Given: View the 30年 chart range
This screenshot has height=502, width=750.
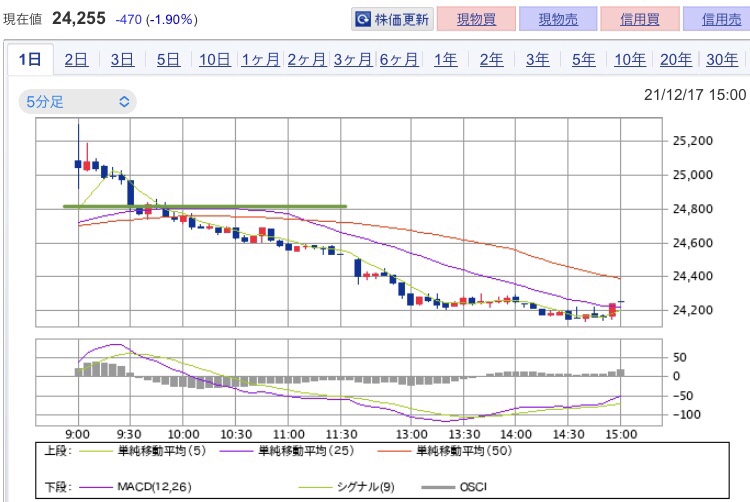Looking at the screenshot, I should (722, 60).
